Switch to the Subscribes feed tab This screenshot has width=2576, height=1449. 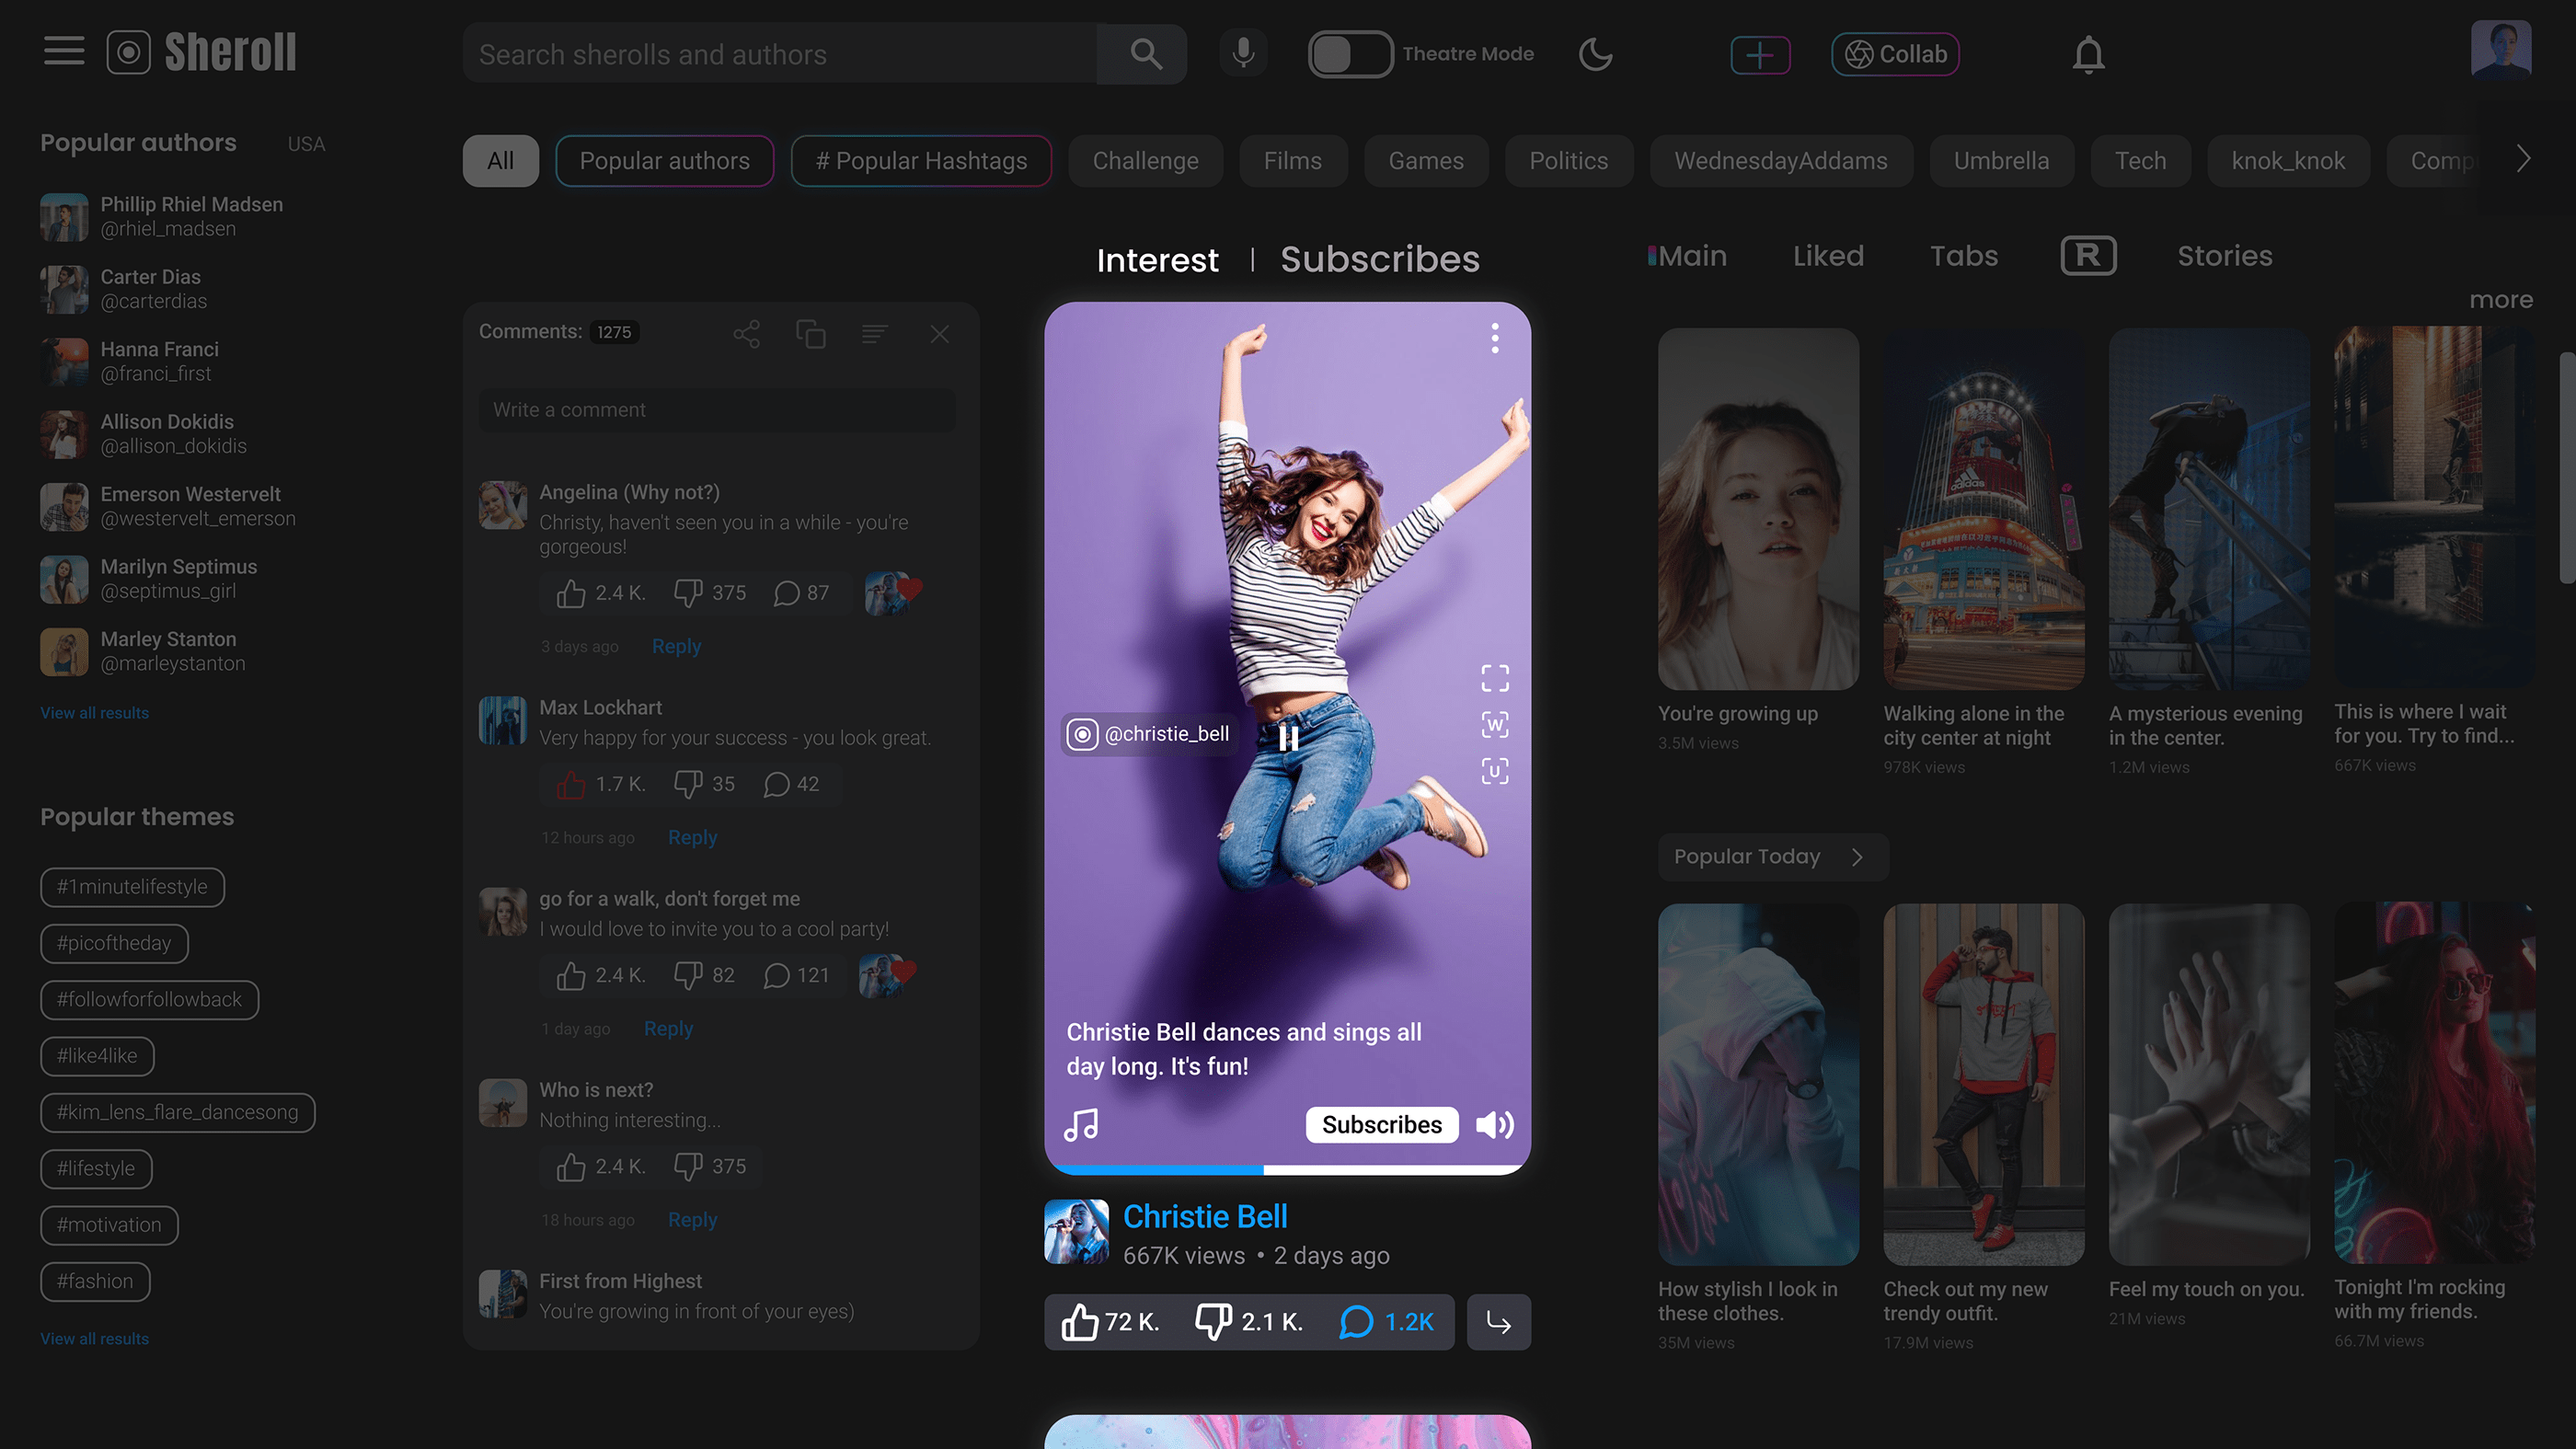click(x=1379, y=259)
